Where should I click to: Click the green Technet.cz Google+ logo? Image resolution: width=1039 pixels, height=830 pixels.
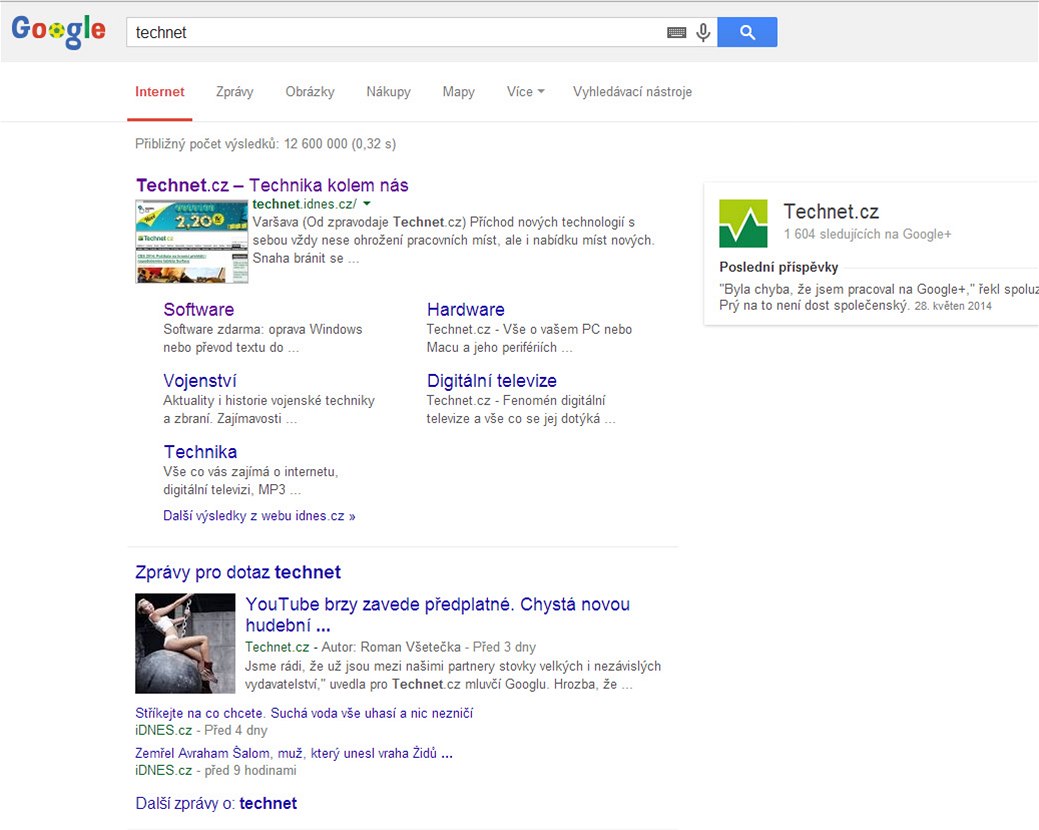pyautogui.click(x=743, y=223)
